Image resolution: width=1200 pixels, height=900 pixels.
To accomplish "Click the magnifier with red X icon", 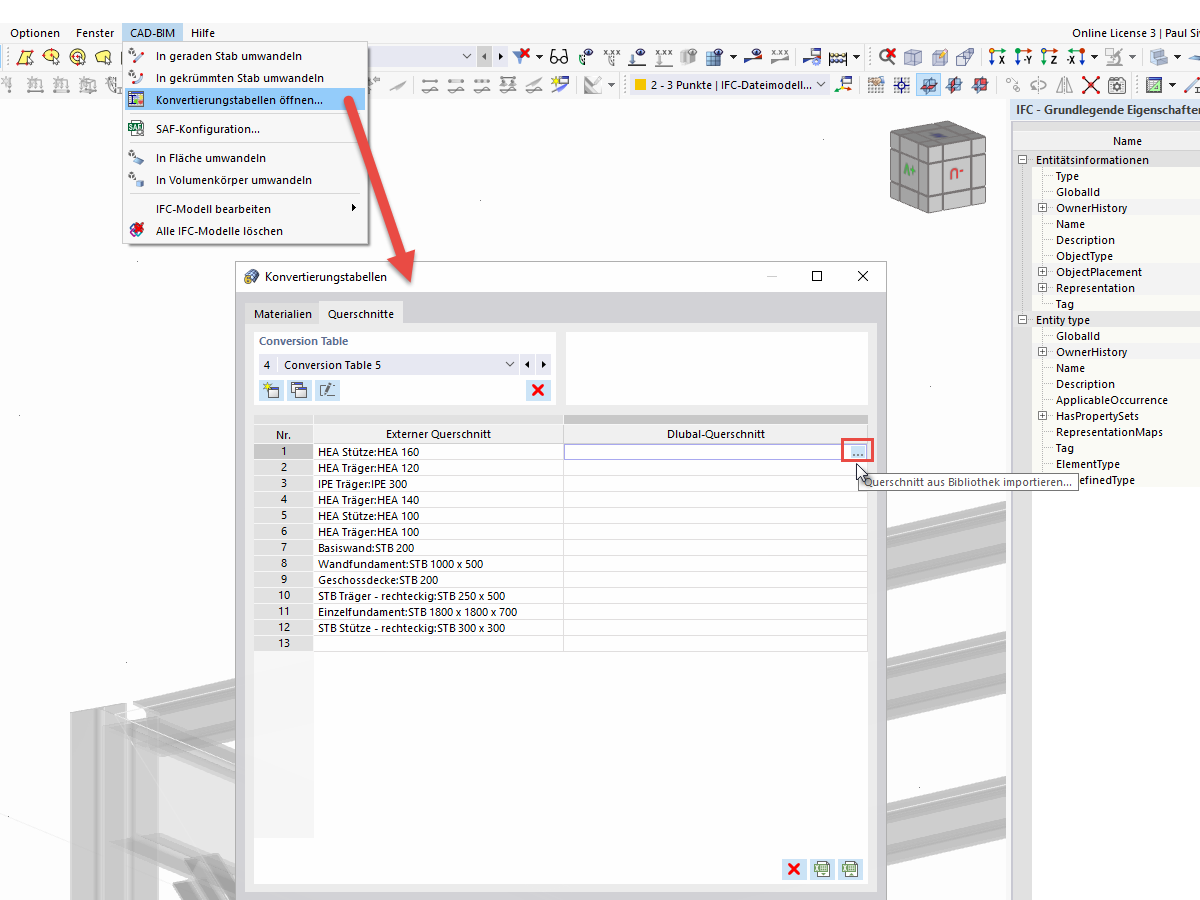I will coord(887,56).
